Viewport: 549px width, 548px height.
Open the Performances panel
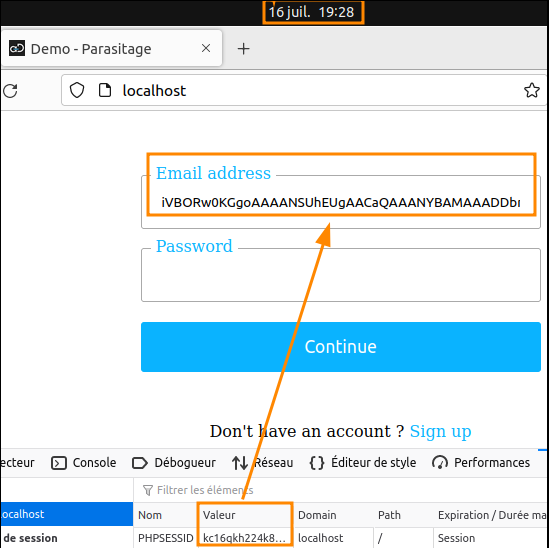pos(481,463)
